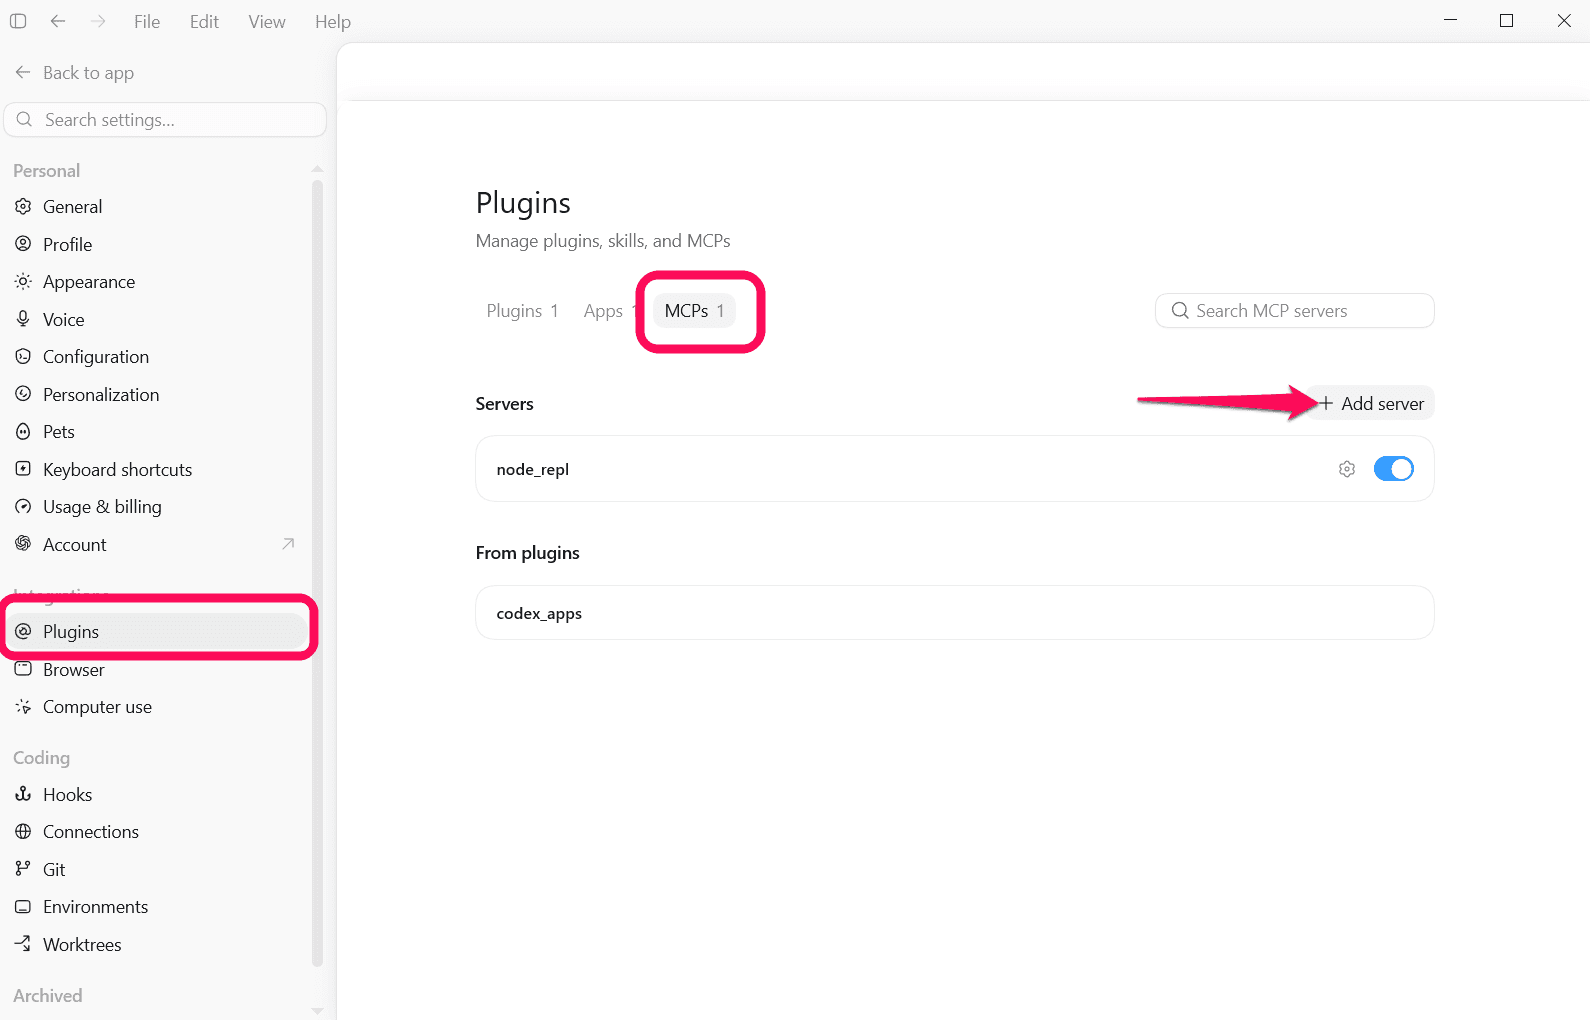Minimize the application window
The image size is (1590, 1020).
1451,21
